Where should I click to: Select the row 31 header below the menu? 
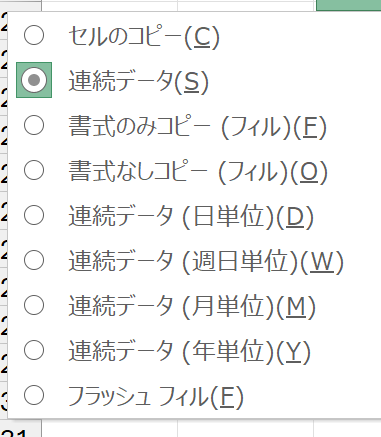point(21,429)
